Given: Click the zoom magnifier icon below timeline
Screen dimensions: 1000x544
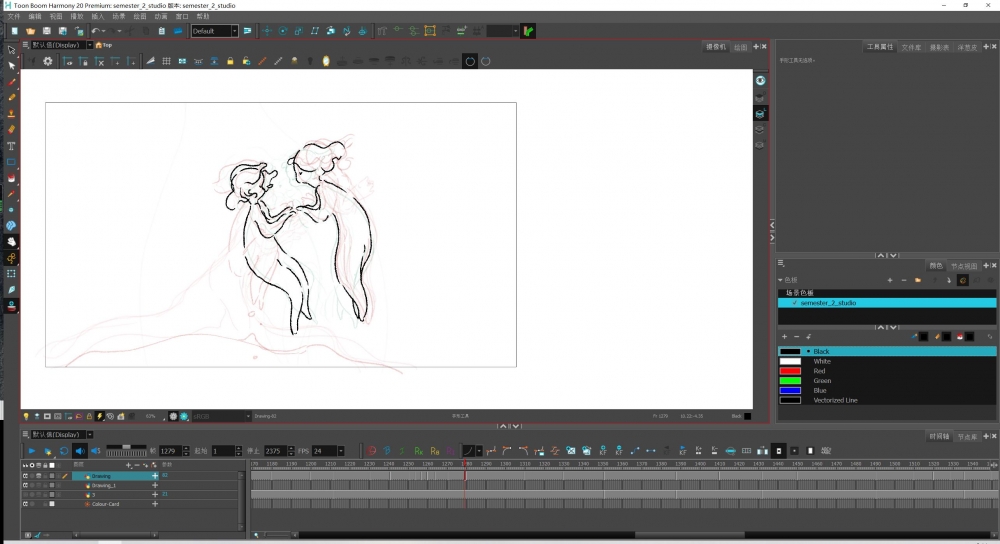Looking at the screenshot, I should tap(256, 535).
